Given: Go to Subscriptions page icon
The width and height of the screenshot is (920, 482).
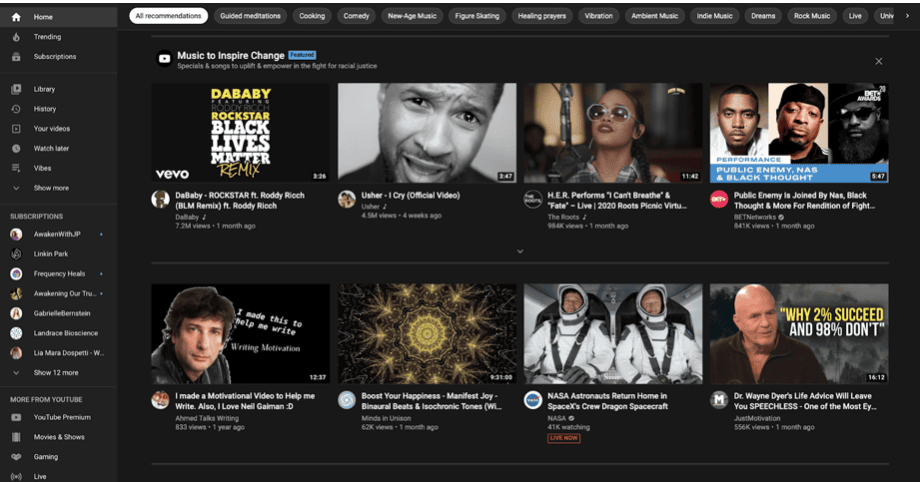Looking at the screenshot, I should point(16,56).
